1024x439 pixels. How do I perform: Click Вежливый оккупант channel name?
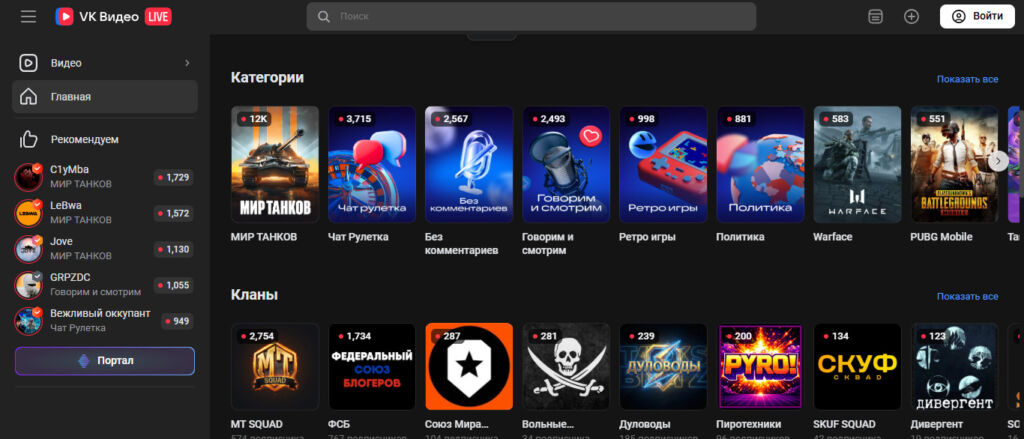click(100, 314)
